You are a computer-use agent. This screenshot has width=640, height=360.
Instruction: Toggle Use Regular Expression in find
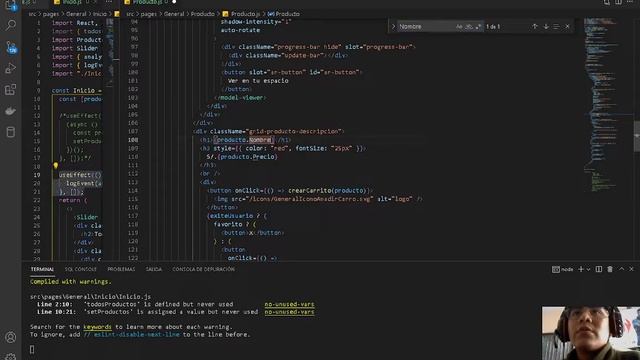point(478,27)
